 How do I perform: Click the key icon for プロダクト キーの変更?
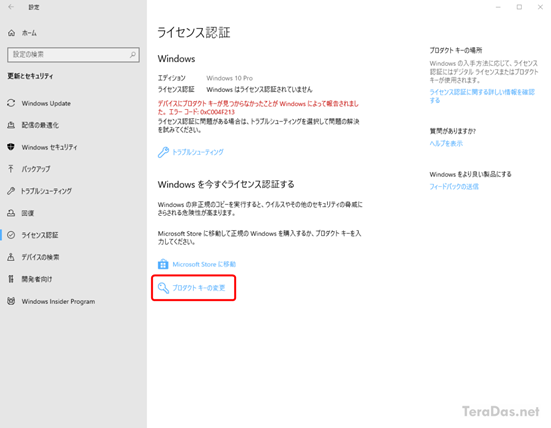[163, 288]
